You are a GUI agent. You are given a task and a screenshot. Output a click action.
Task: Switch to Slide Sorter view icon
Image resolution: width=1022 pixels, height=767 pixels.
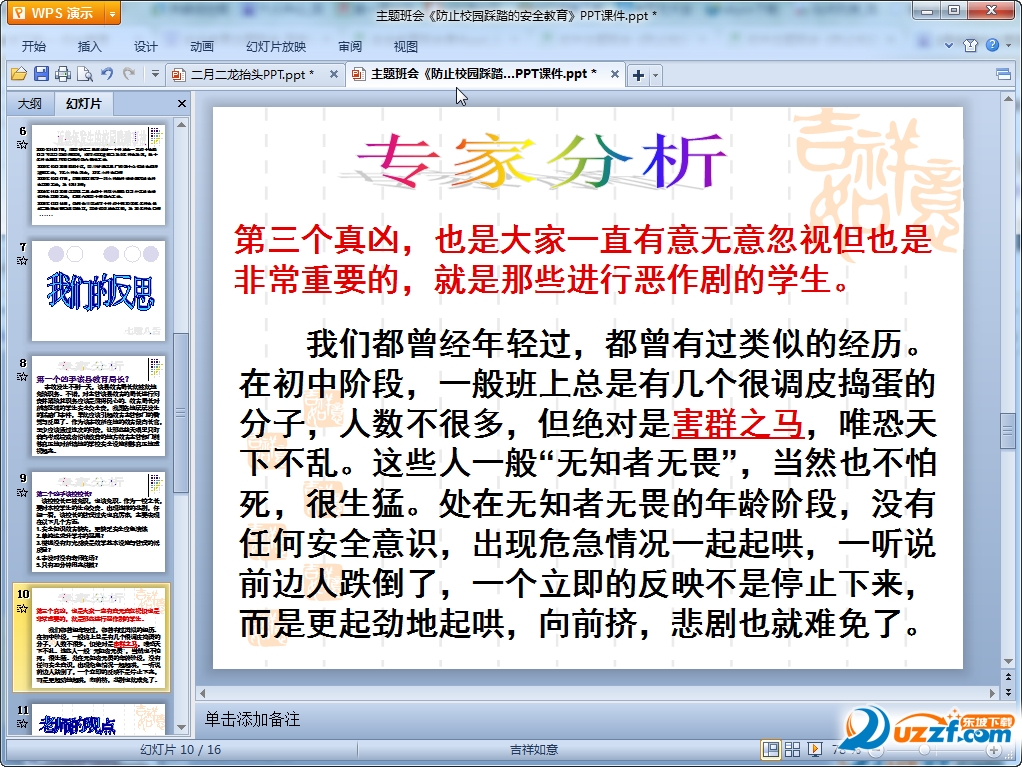[x=793, y=749]
